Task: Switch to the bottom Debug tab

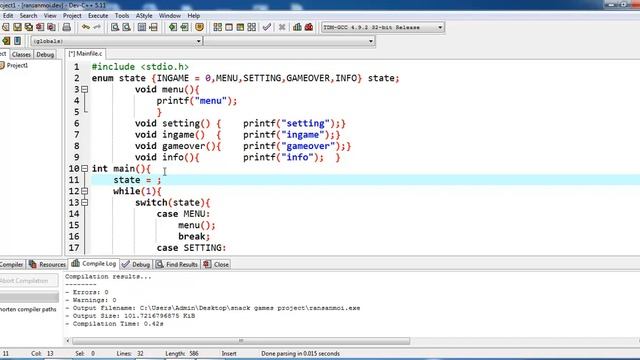Action: coord(136,264)
